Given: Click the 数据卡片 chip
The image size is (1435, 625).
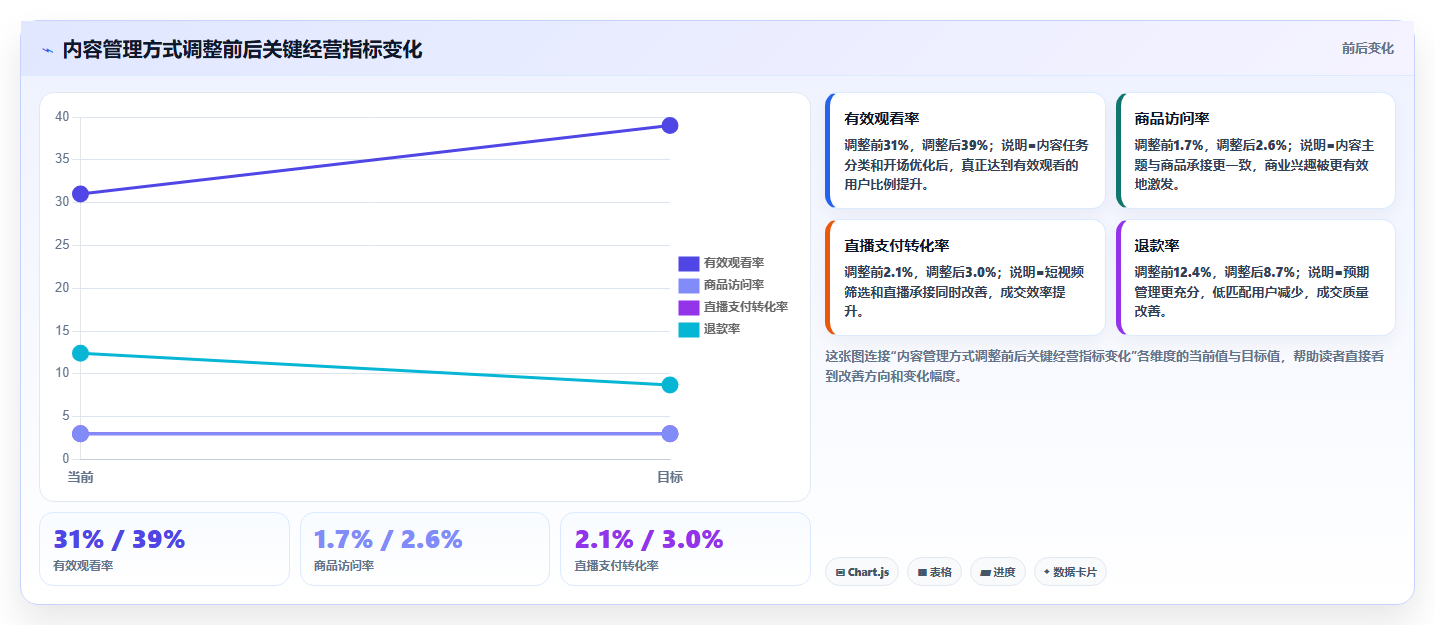Looking at the screenshot, I should 1070,572.
